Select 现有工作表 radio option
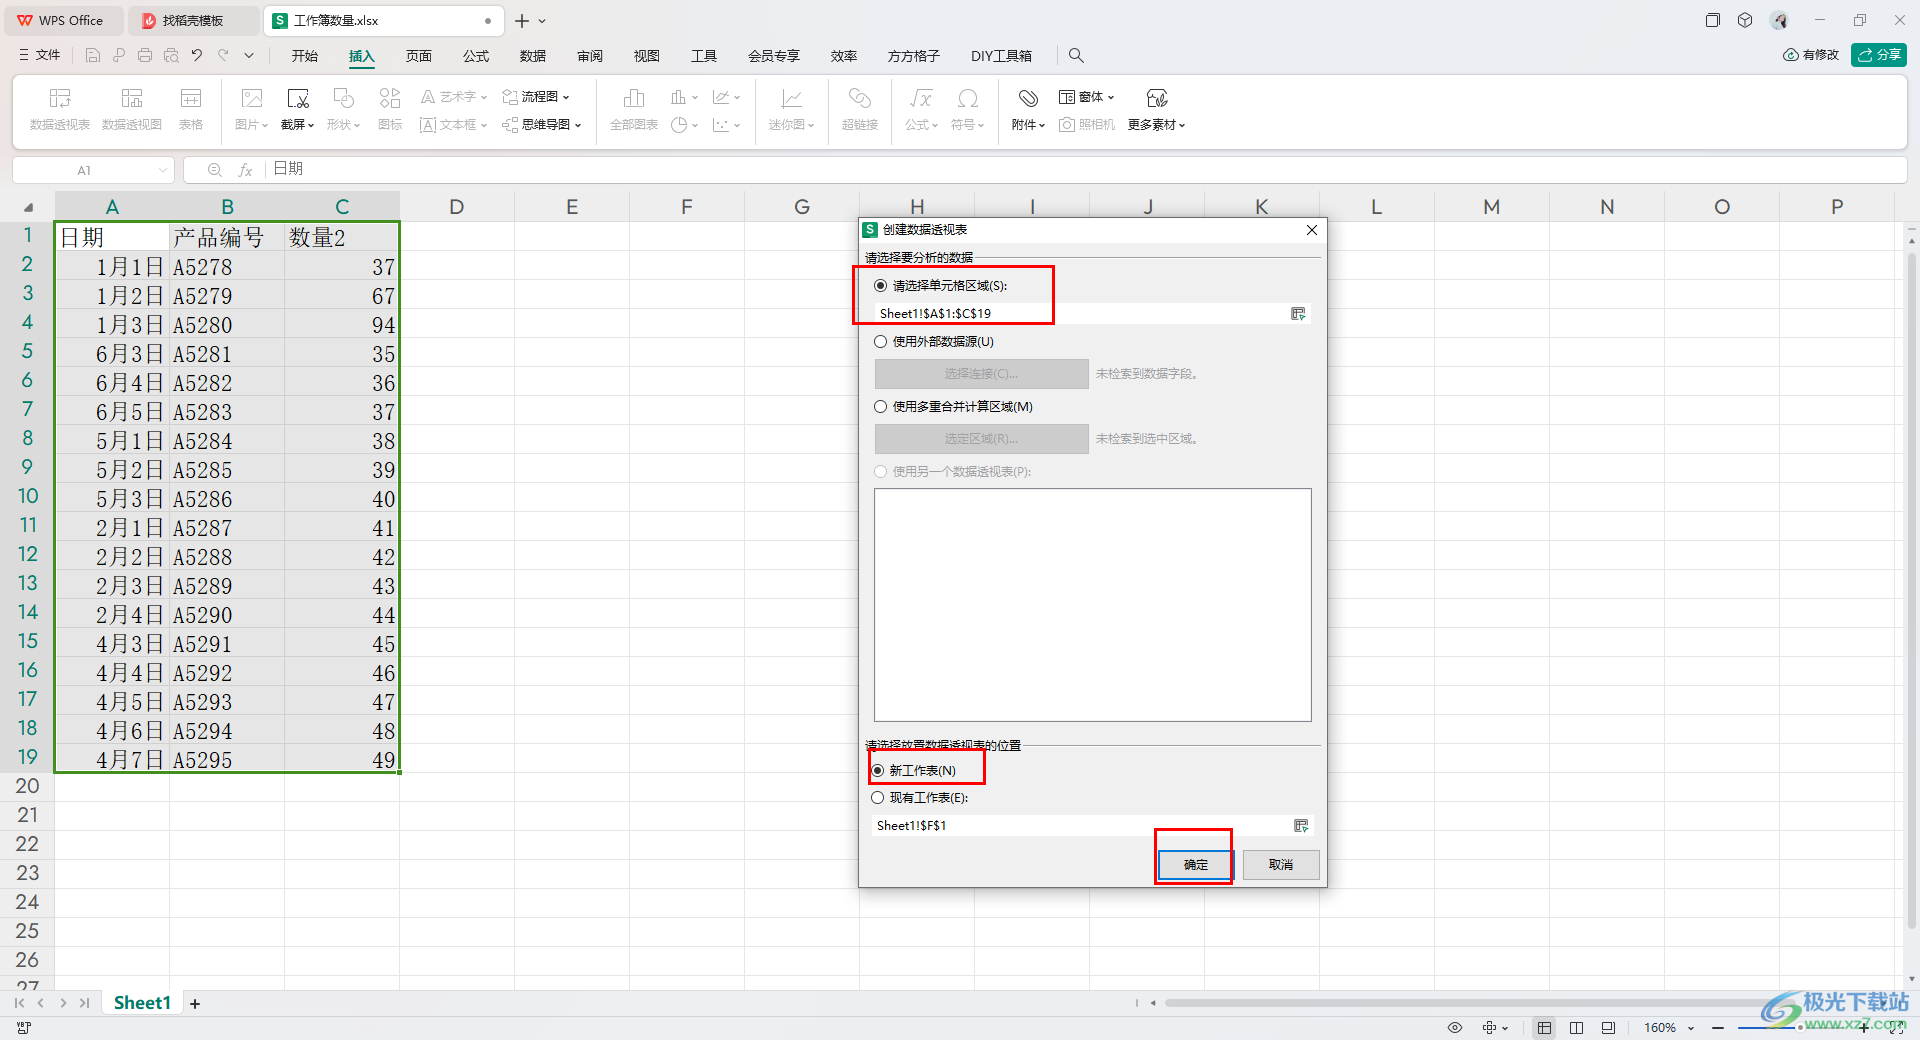Image resolution: width=1920 pixels, height=1040 pixels. [878, 798]
